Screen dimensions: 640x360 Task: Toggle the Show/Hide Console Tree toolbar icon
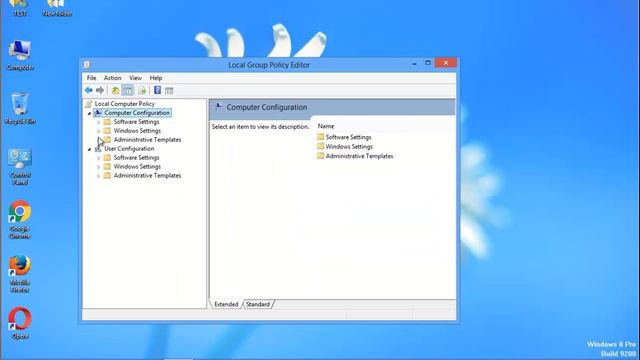point(127,90)
